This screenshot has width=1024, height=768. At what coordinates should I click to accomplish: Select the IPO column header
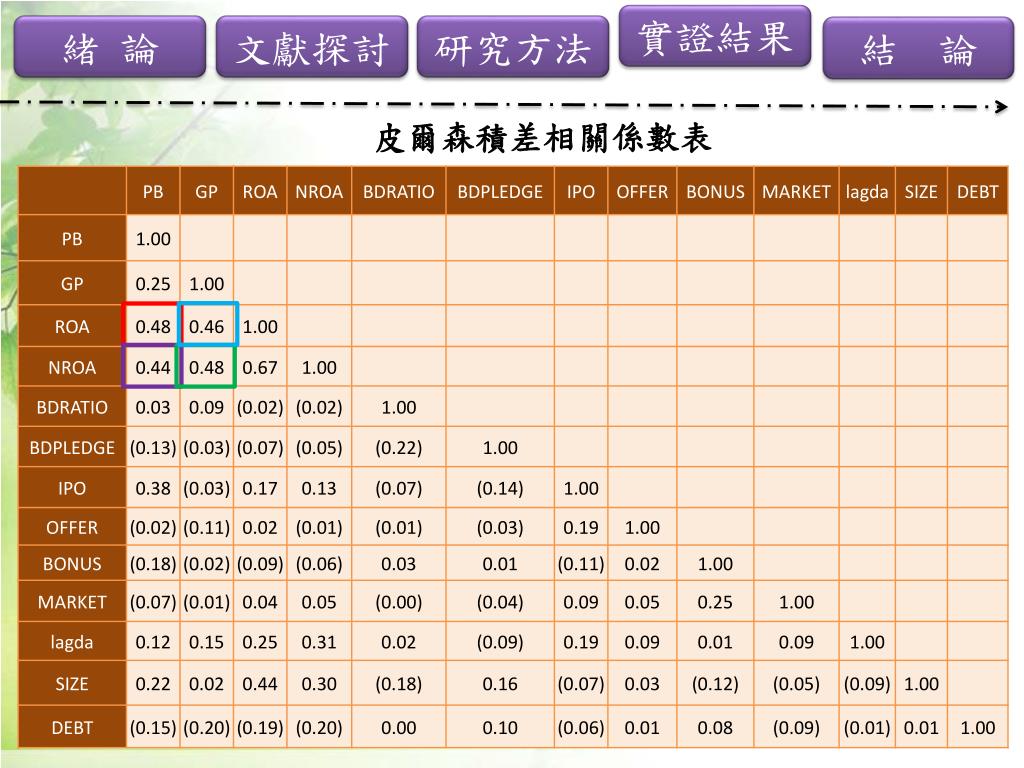(581, 191)
